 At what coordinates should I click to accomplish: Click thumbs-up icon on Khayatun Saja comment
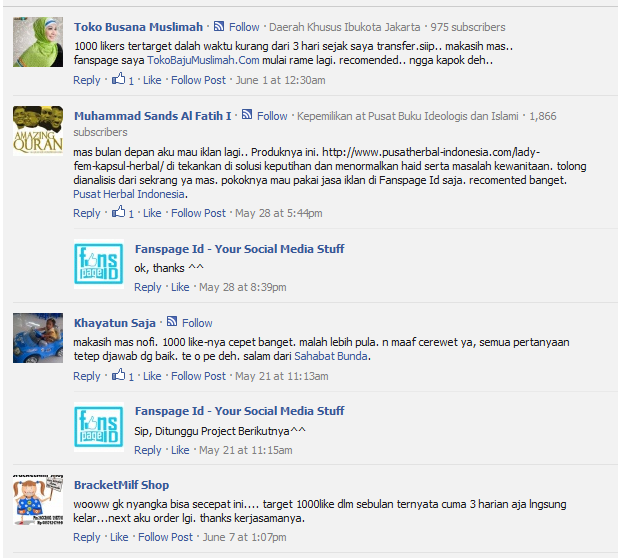tap(118, 375)
